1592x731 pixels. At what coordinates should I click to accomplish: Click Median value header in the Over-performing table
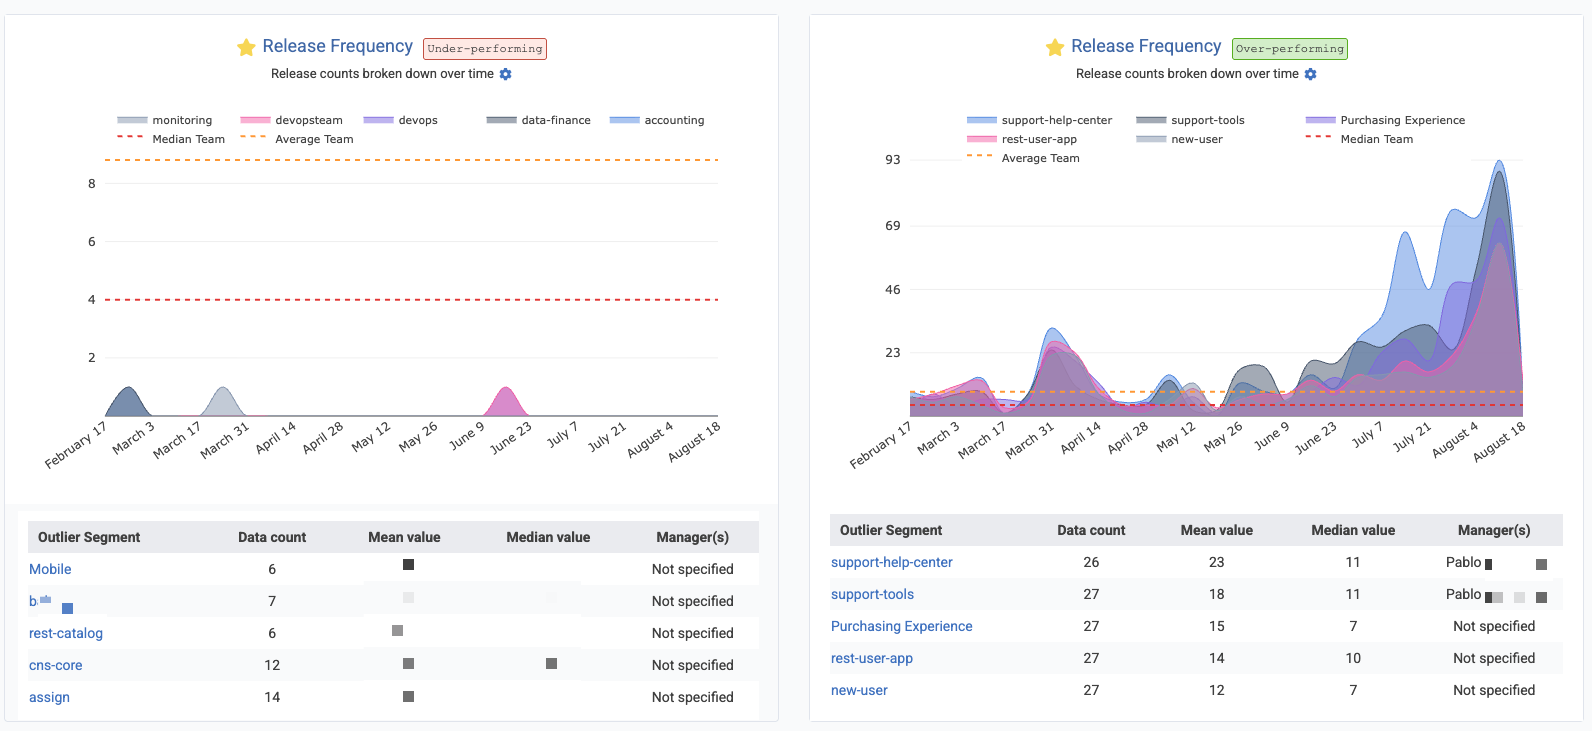click(1352, 530)
